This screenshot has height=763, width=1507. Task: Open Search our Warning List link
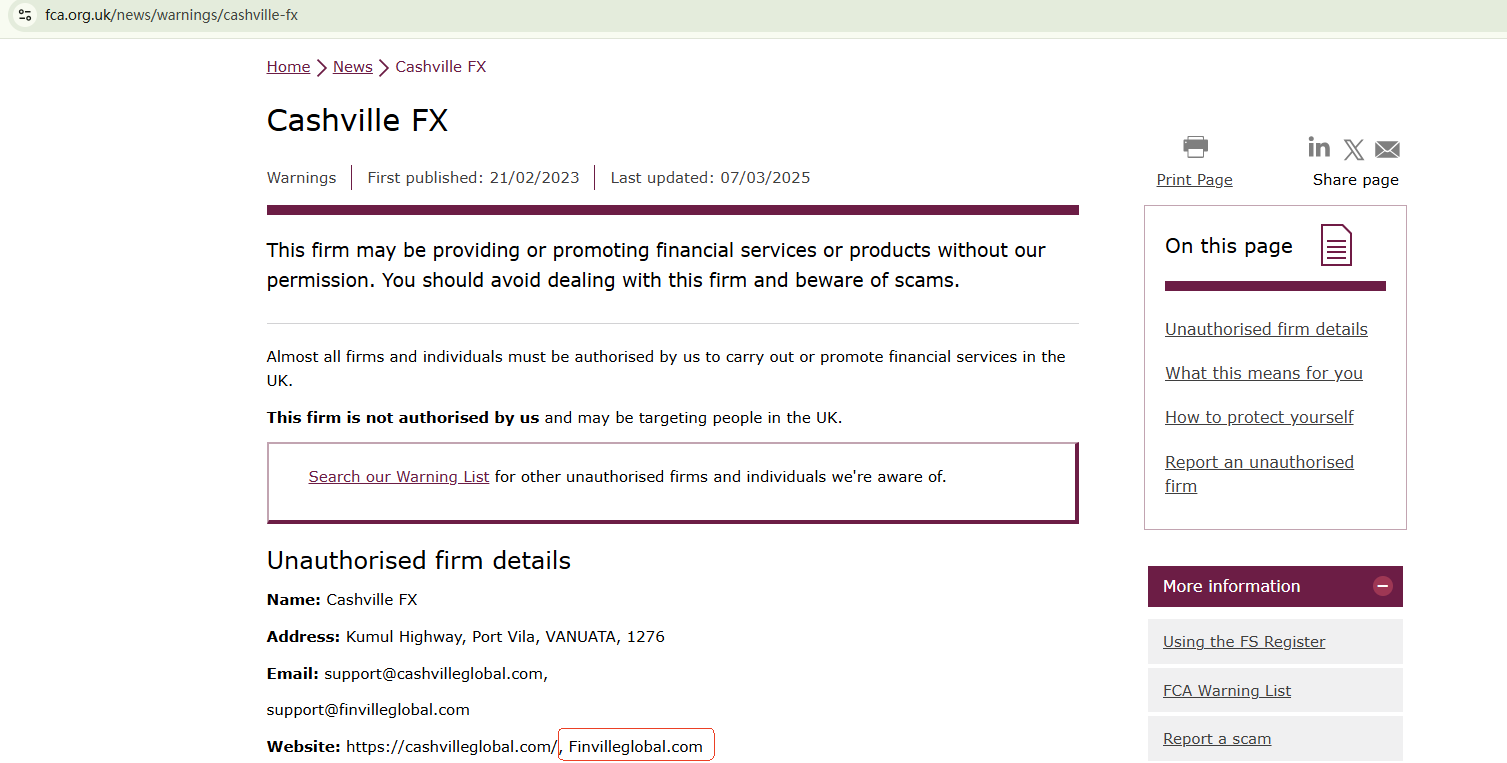(398, 477)
